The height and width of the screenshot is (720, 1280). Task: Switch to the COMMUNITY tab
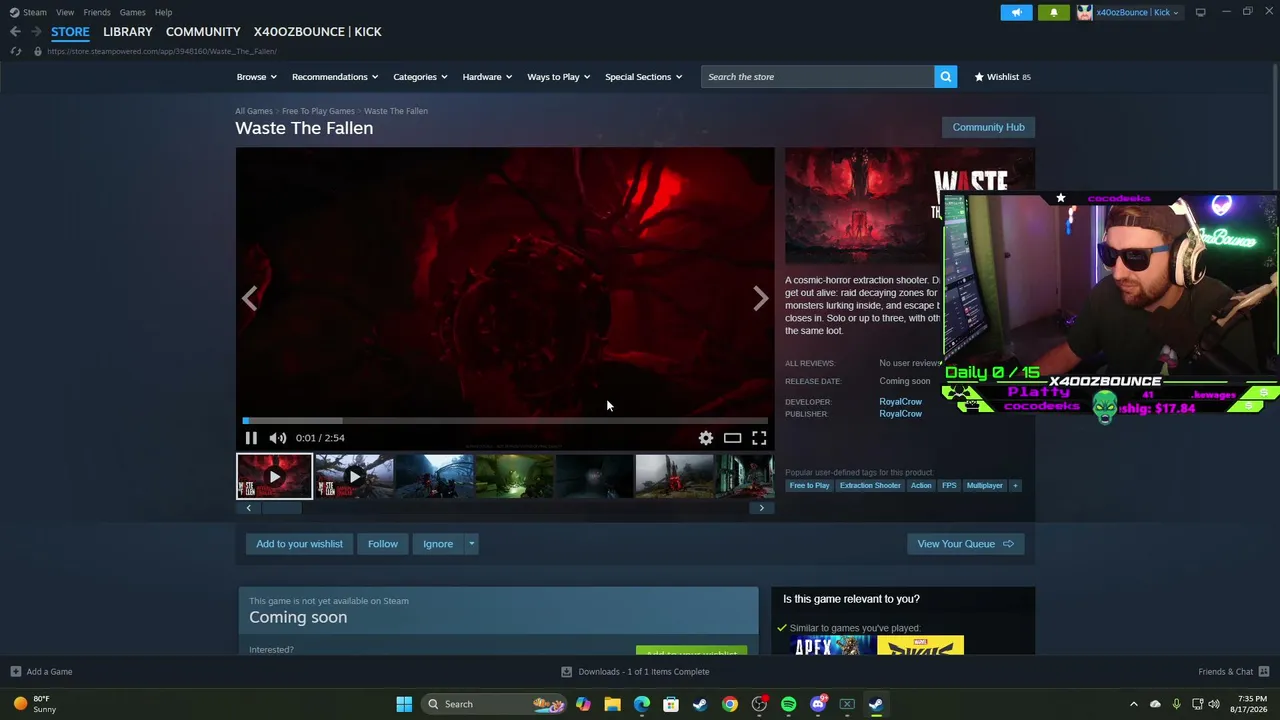203,32
